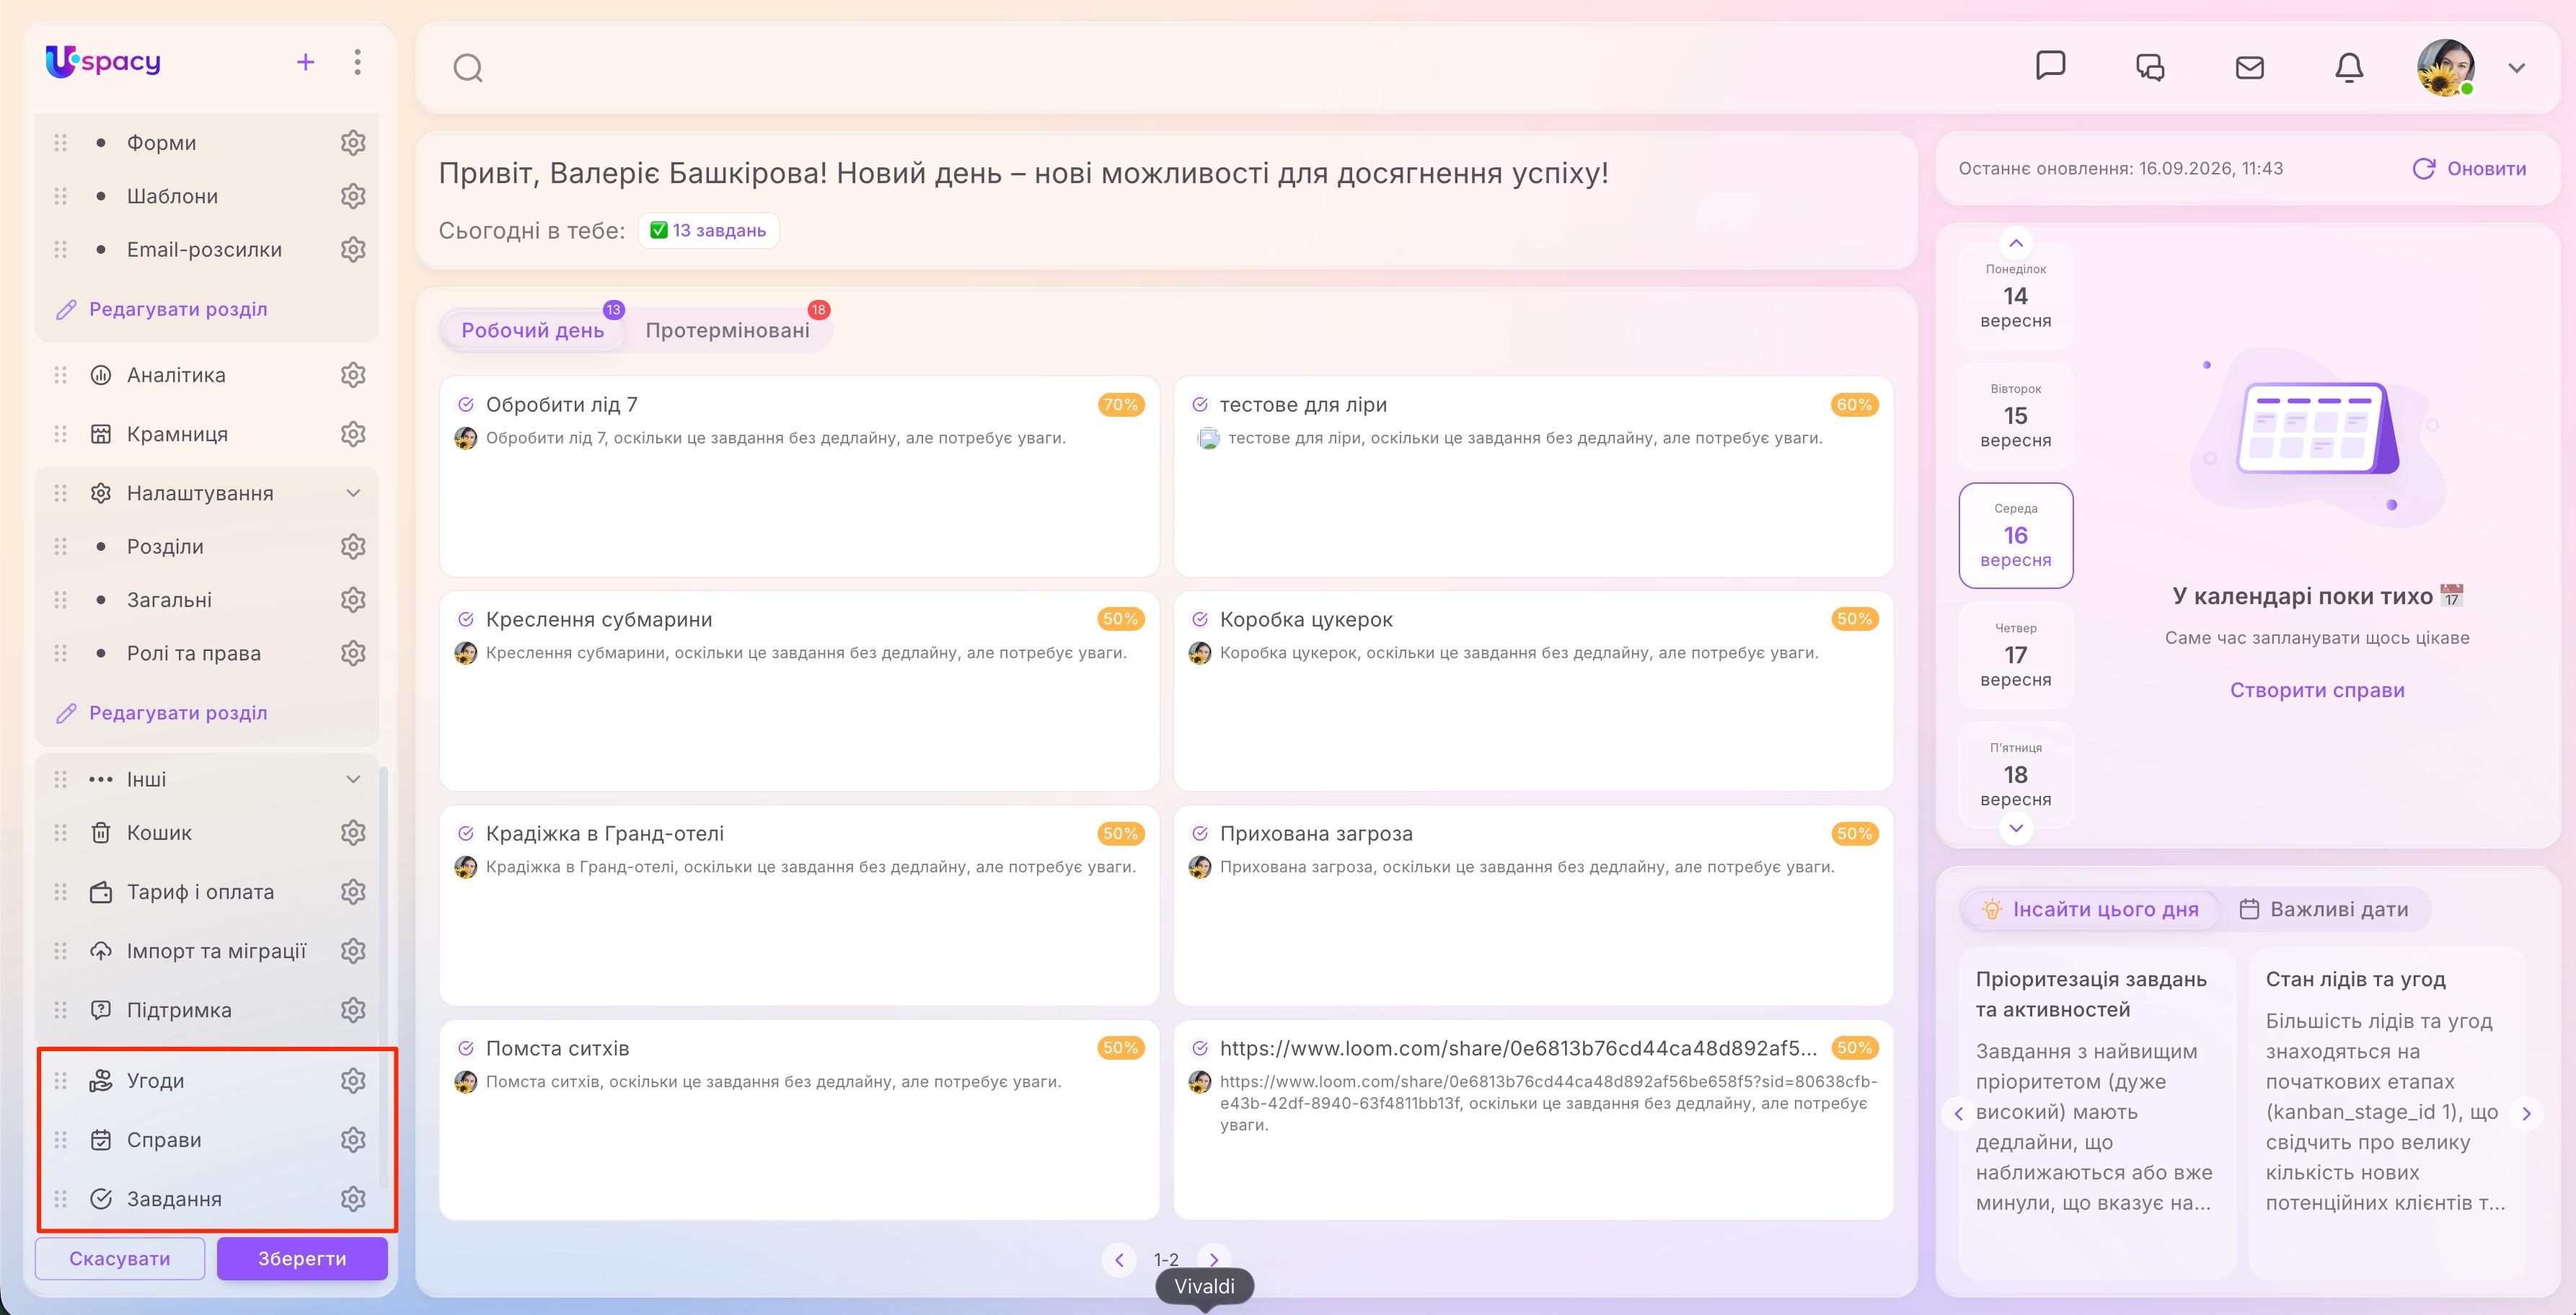Image resolution: width=2576 pixels, height=1315 pixels.
Task: Click the 70% progress badge on Обробити лід 7
Action: tap(1120, 404)
